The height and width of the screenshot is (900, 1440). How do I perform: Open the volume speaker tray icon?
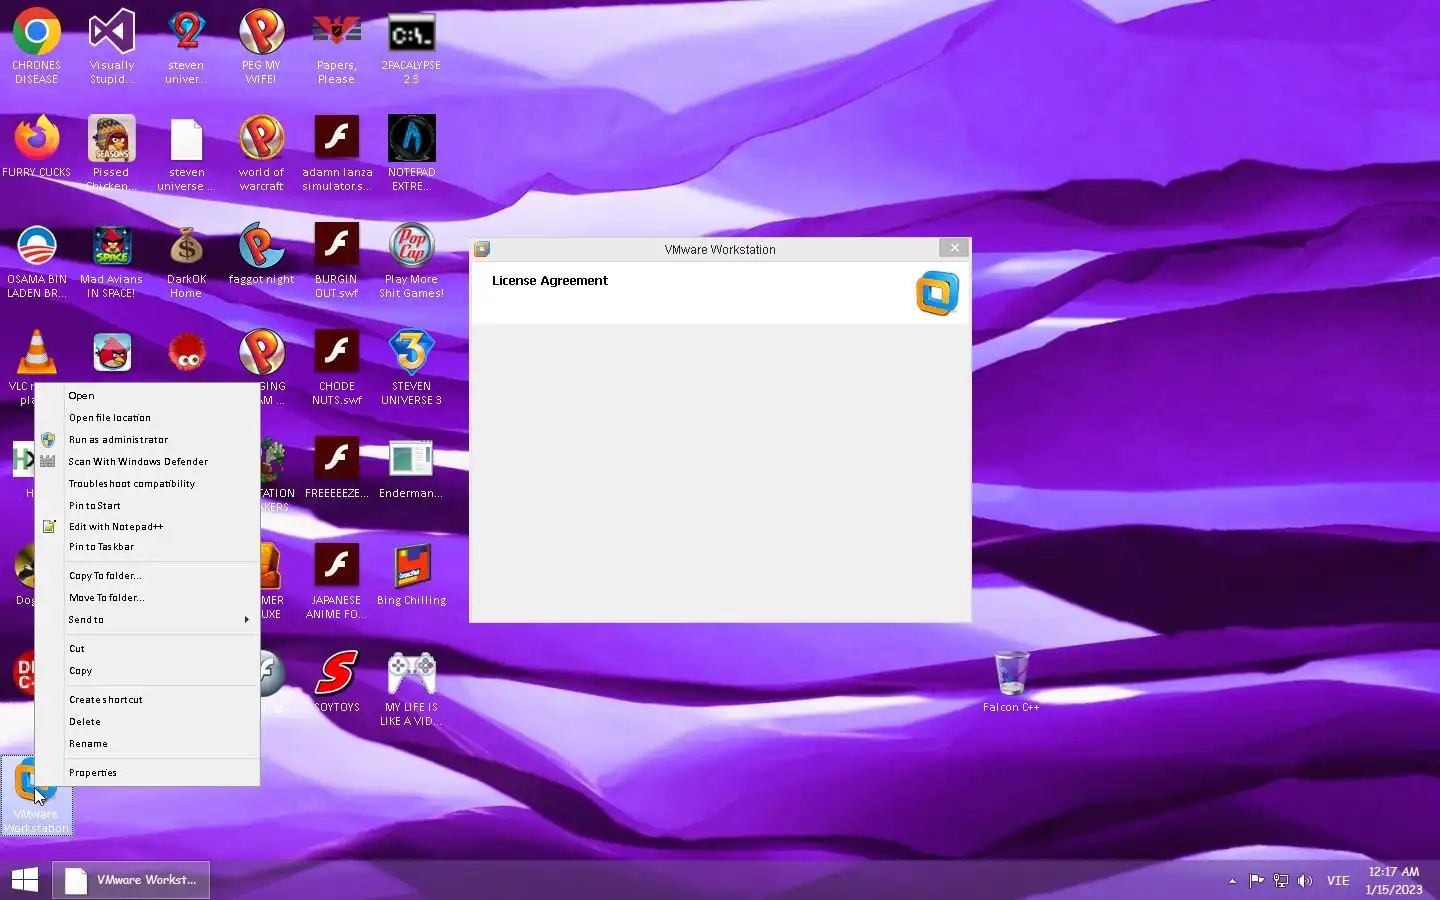tap(1304, 881)
